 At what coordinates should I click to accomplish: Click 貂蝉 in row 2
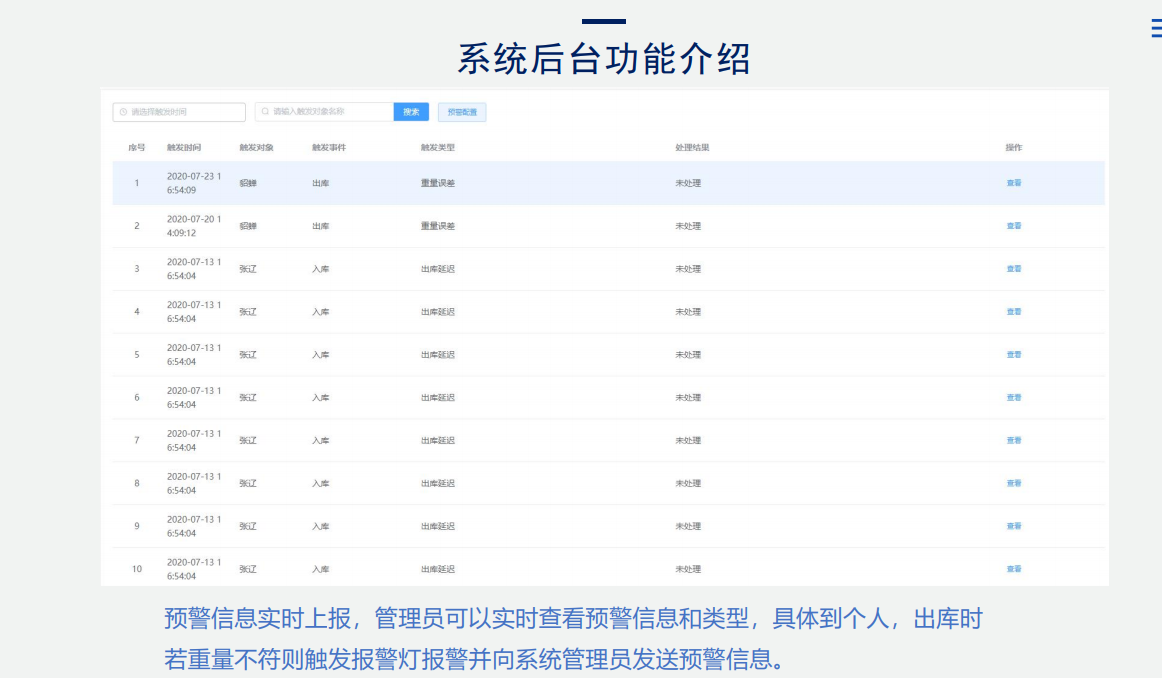coord(248,226)
